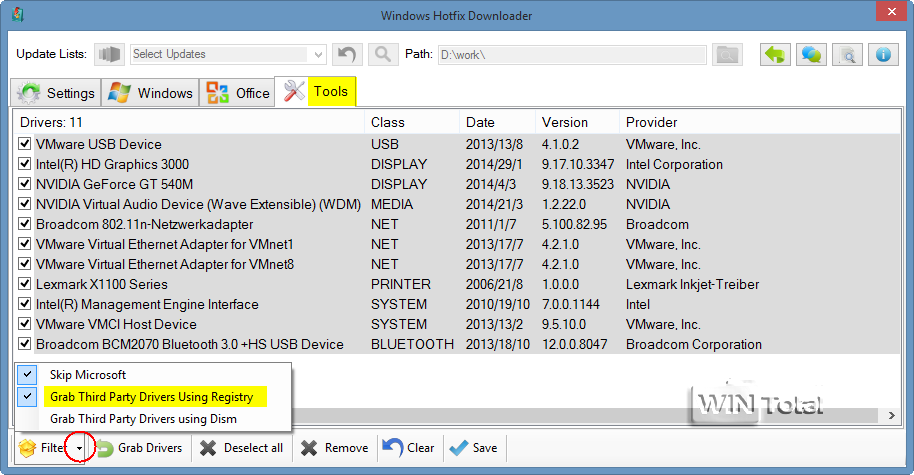Select the PRINTER class cell
Image resolution: width=914 pixels, height=475 pixels.
click(401, 284)
